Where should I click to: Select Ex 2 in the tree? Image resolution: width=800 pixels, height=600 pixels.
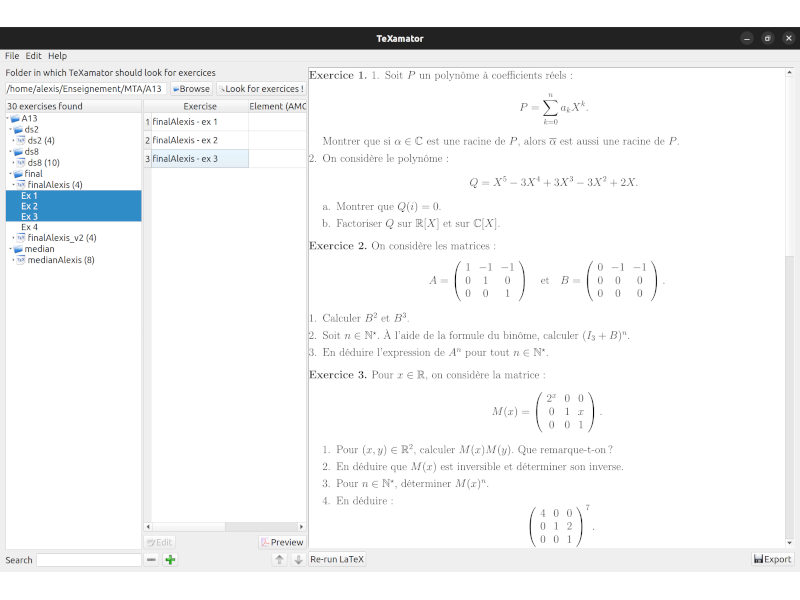click(73, 206)
